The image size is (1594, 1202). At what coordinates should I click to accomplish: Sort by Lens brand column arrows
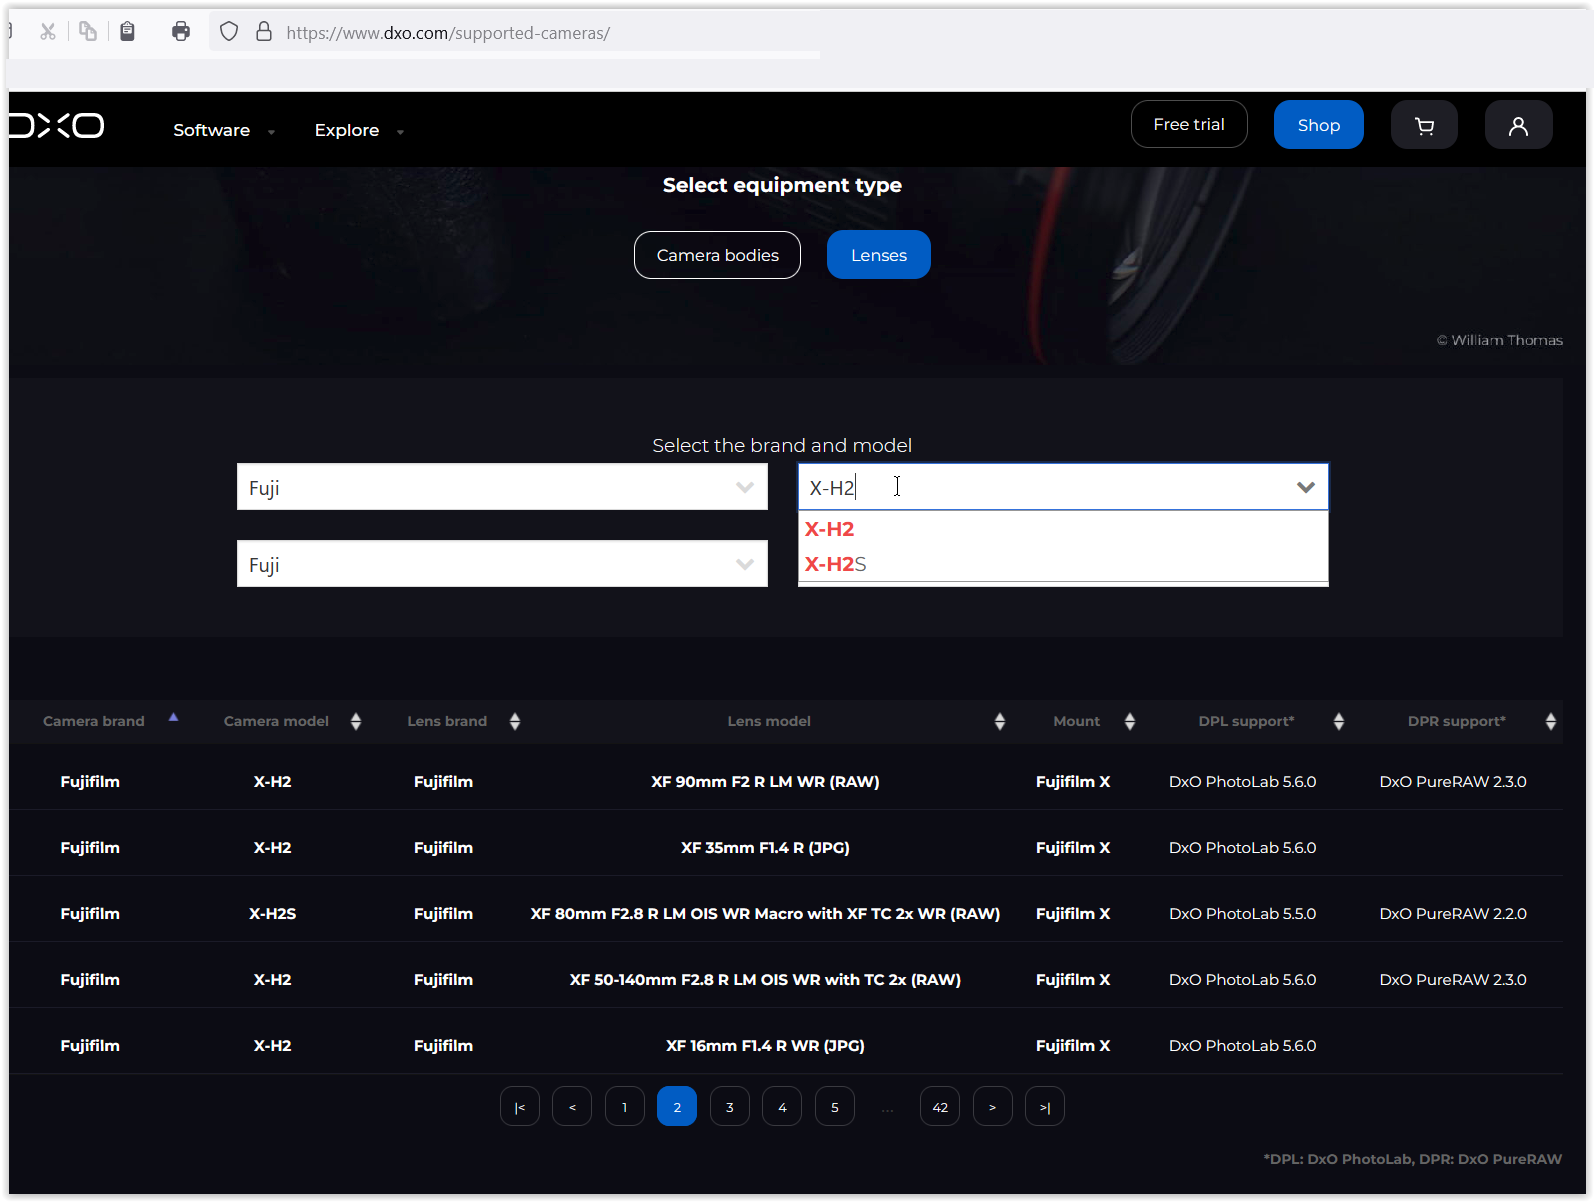[x=515, y=721]
